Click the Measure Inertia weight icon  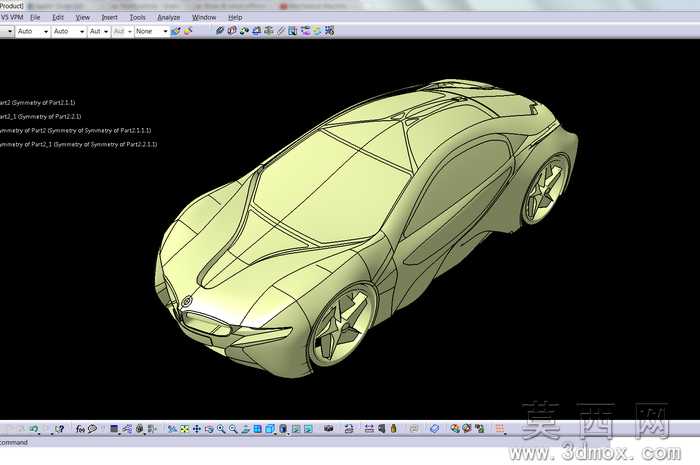point(393,429)
